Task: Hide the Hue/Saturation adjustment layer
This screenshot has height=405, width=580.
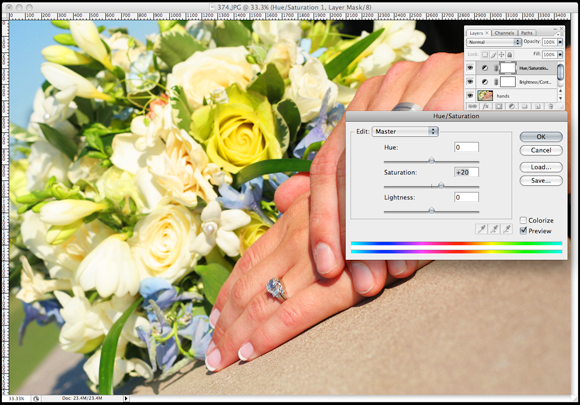Action: coord(470,68)
